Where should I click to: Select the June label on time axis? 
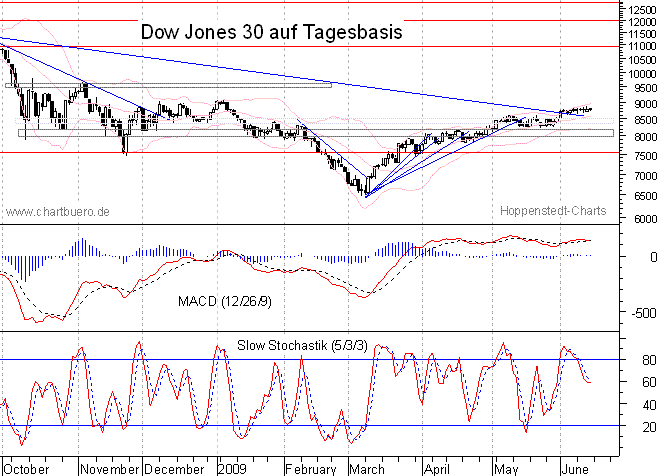(575, 469)
